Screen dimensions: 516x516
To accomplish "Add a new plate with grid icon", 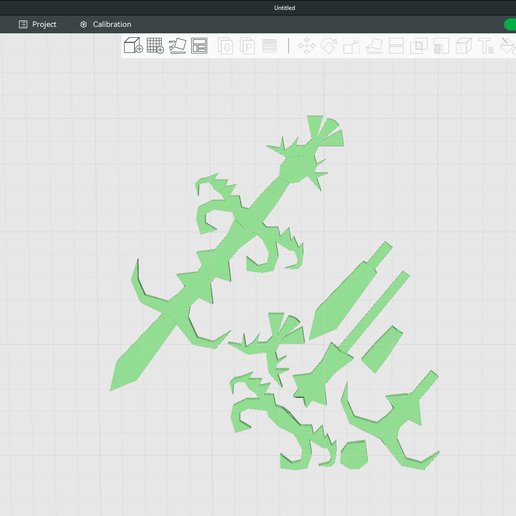I will coord(155,45).
